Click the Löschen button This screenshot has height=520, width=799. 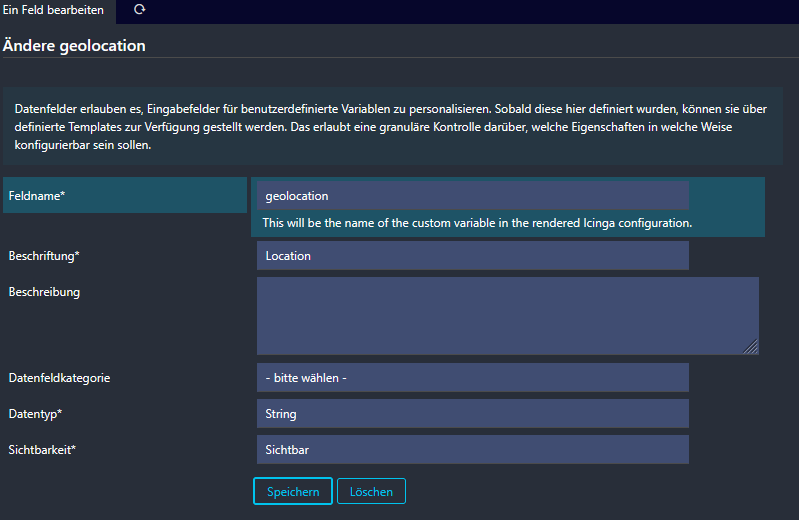coord(371,492)
